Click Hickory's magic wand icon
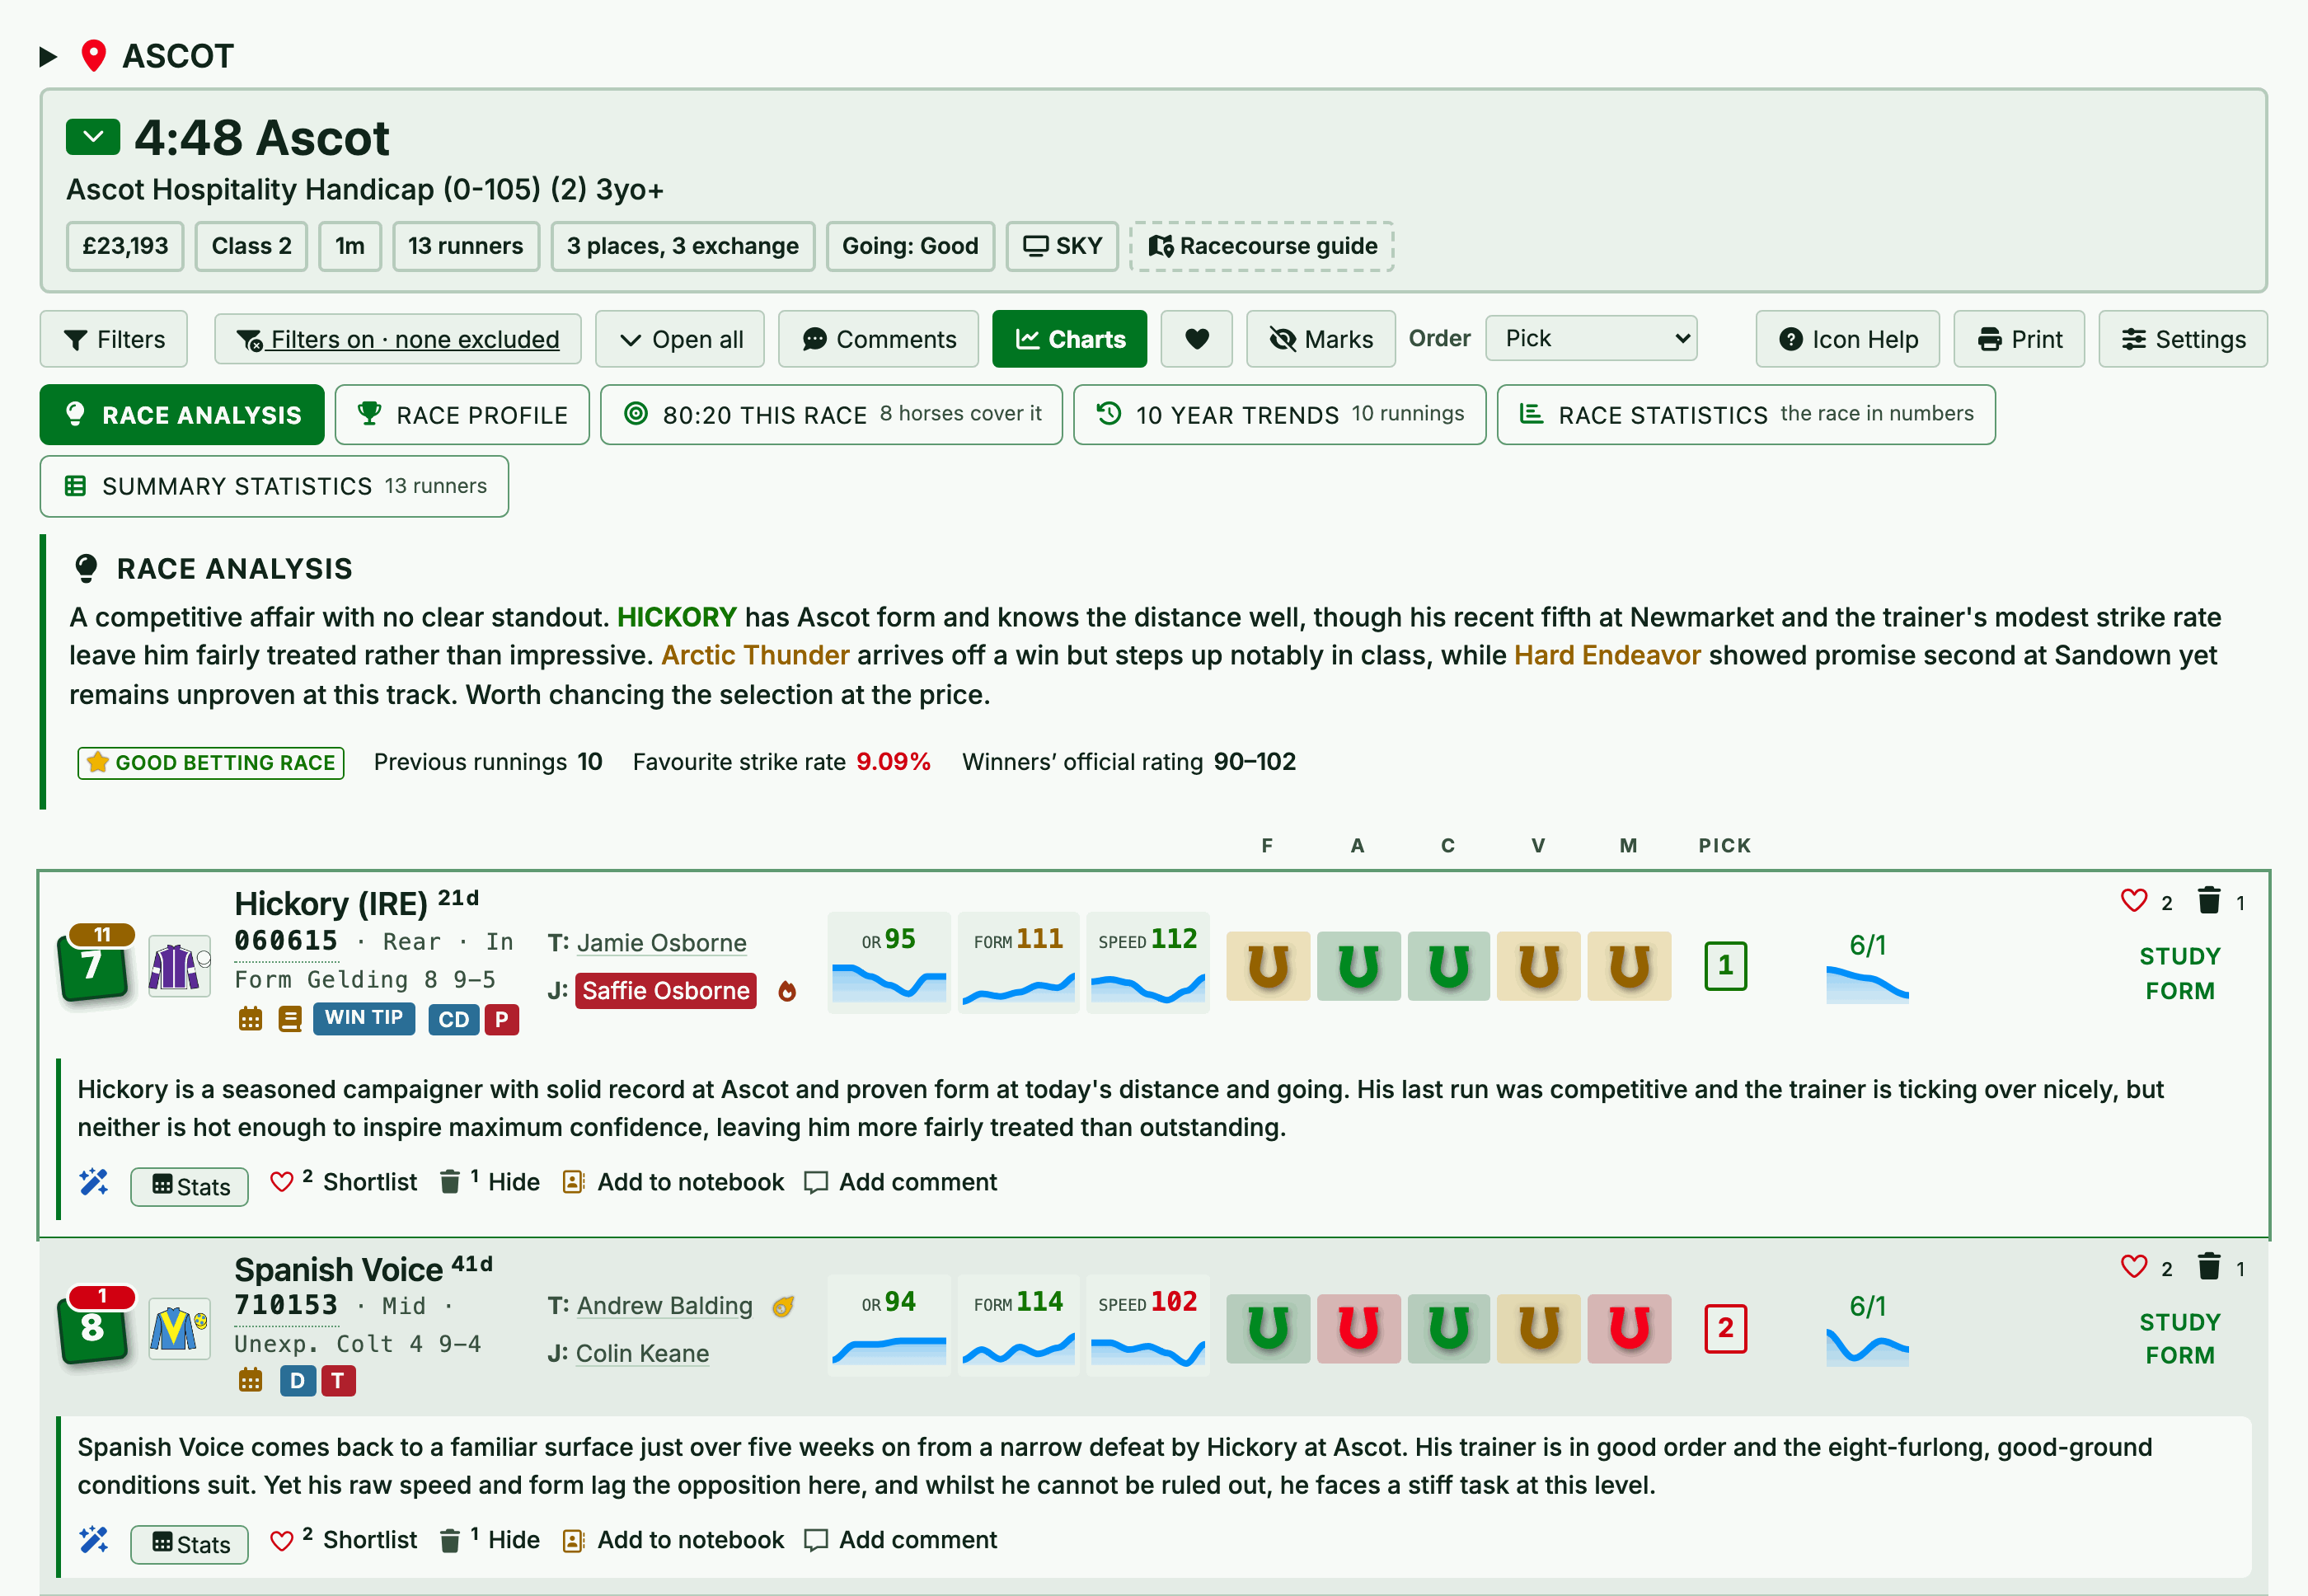The height and width of the screenshot is (1596, 2308). (x=94, y=1182)
